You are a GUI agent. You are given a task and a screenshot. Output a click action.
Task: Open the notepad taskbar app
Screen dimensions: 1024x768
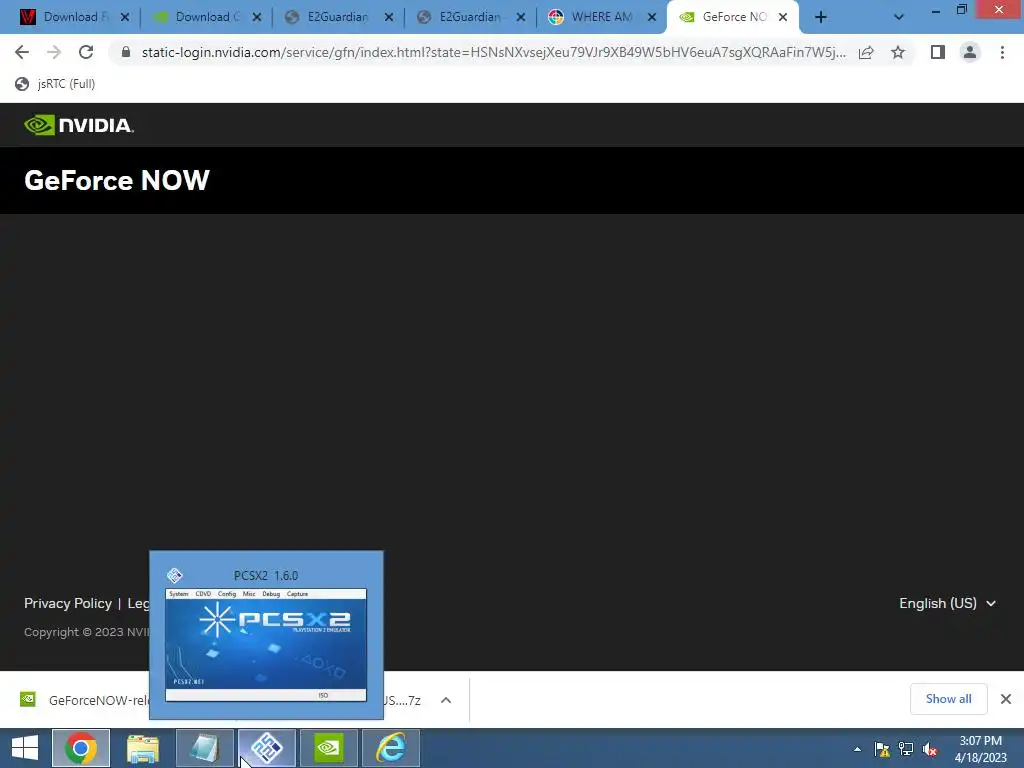[204, 748]
